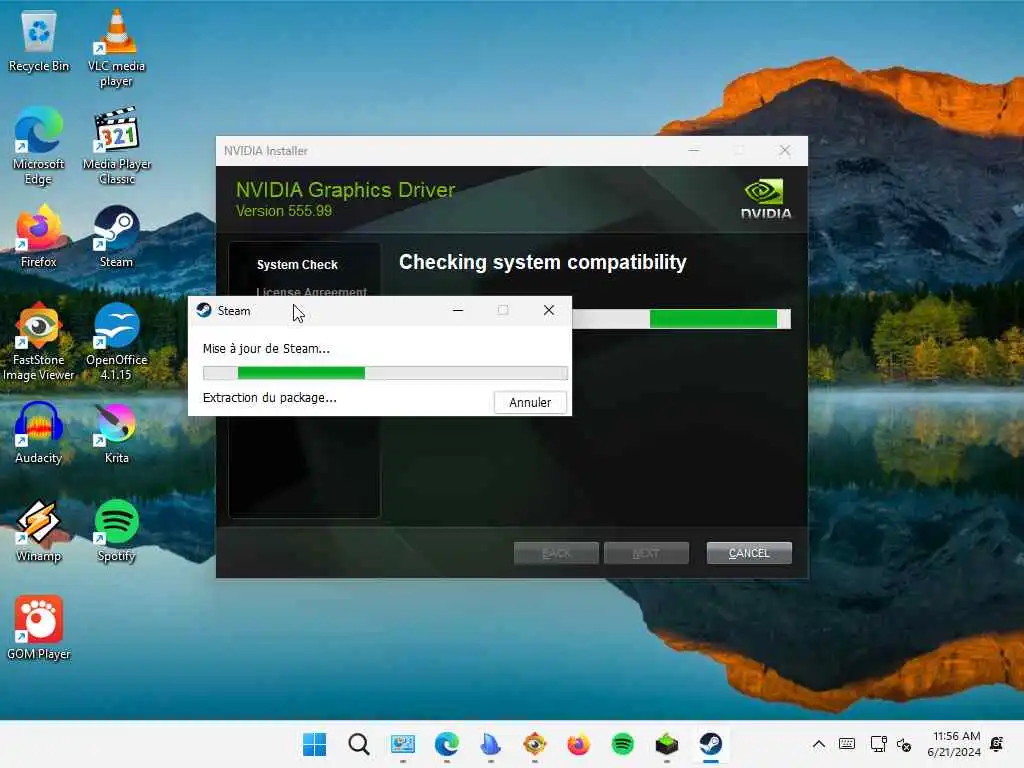
Task: Click the 'Checking system compatibility' heading
Action: pyautogui.click(x=543, y=262)
